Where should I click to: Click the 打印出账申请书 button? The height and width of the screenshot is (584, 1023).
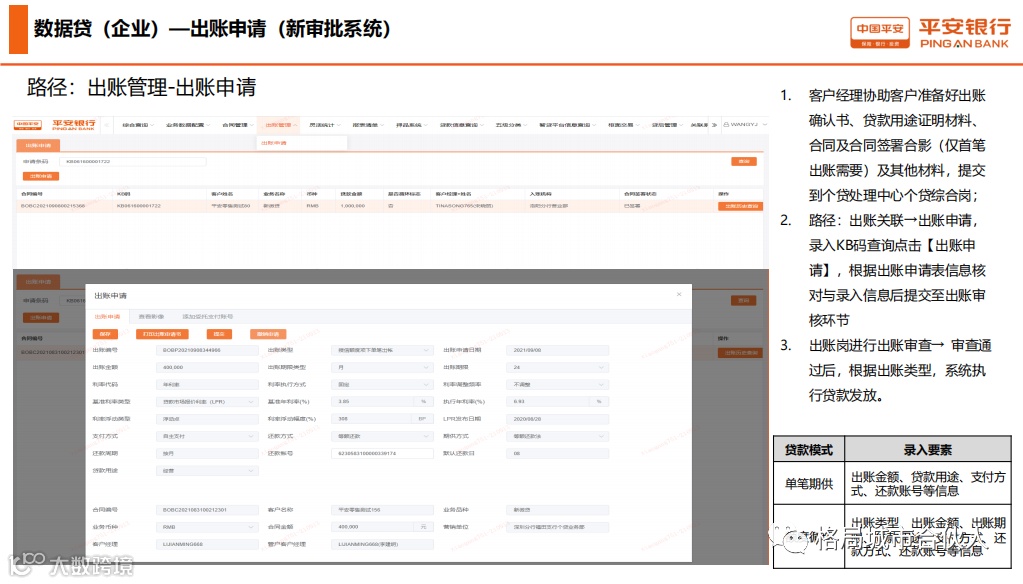(x=162, y=334)
